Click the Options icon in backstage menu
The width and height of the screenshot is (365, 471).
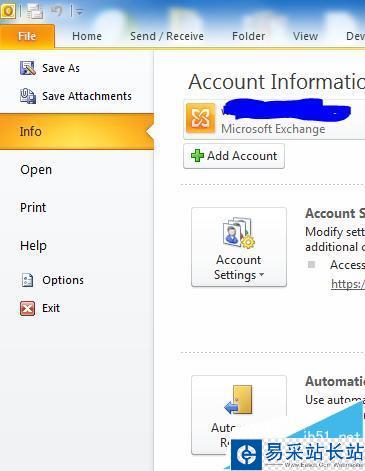click(x=27, y=280)
